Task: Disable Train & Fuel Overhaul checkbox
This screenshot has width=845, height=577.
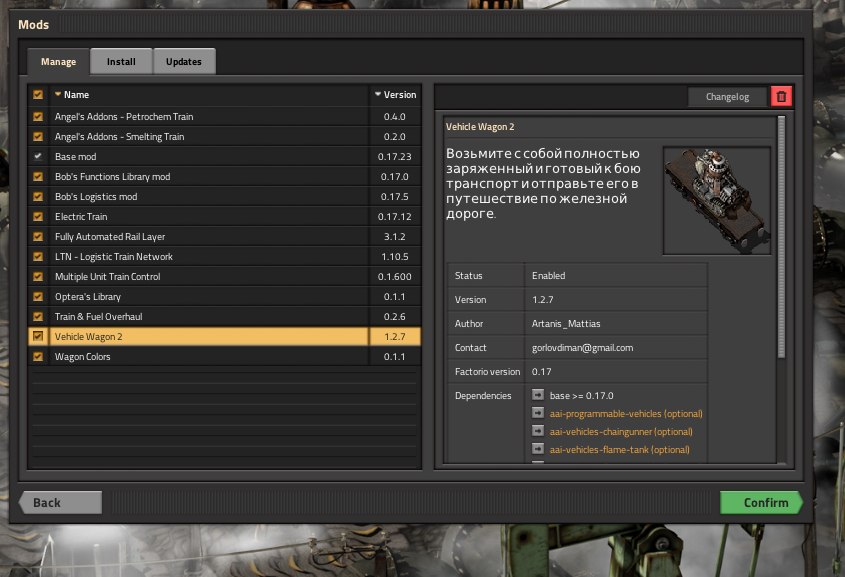Action: [x=38, y=316]
